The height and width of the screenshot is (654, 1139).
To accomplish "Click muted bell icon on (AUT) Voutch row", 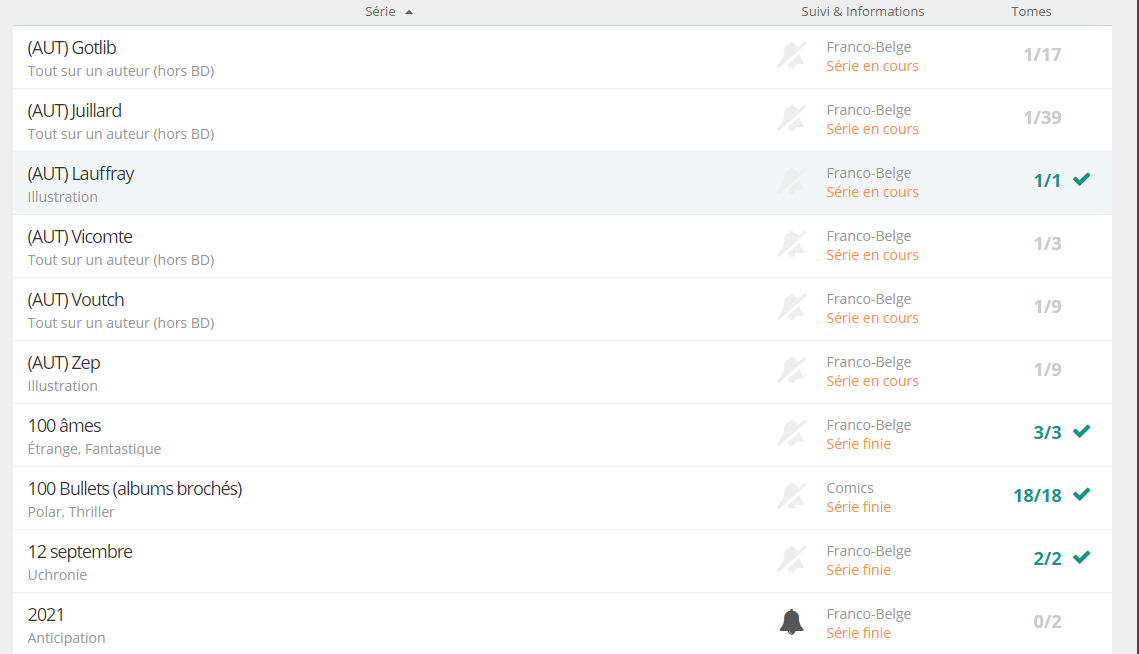I will [x=791, y=308].
